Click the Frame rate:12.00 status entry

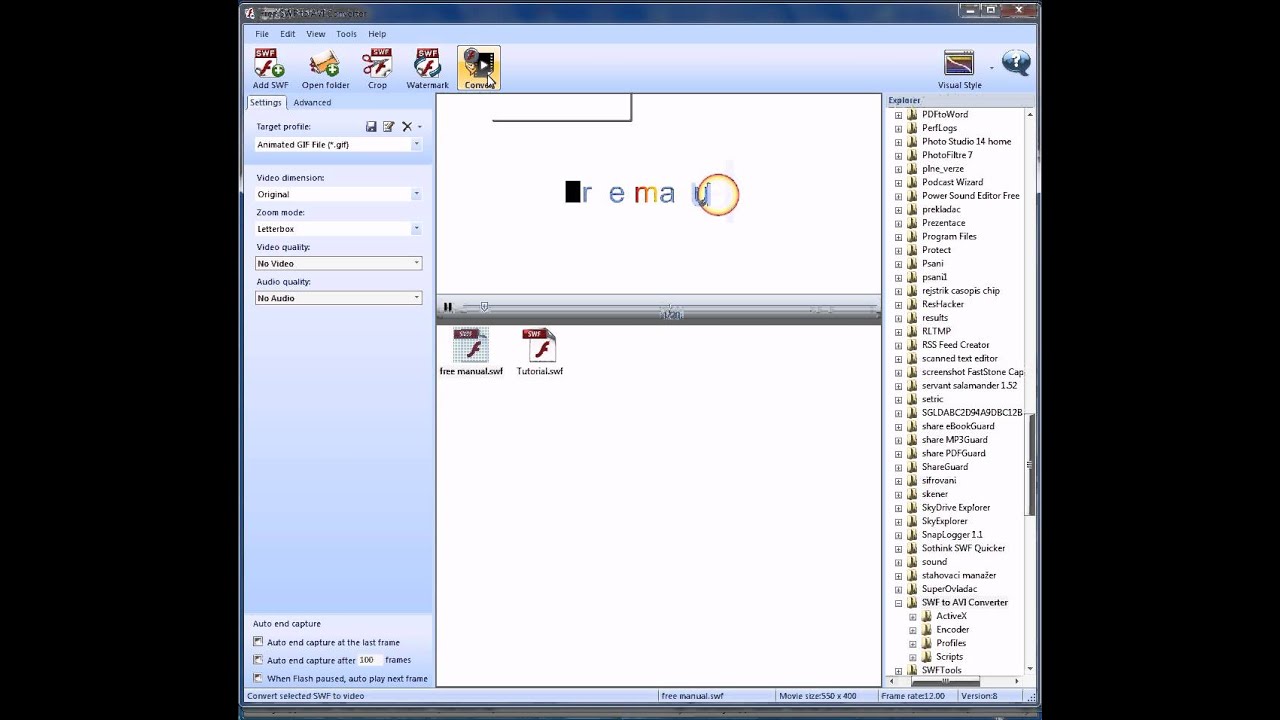click(x=911, y=696)
